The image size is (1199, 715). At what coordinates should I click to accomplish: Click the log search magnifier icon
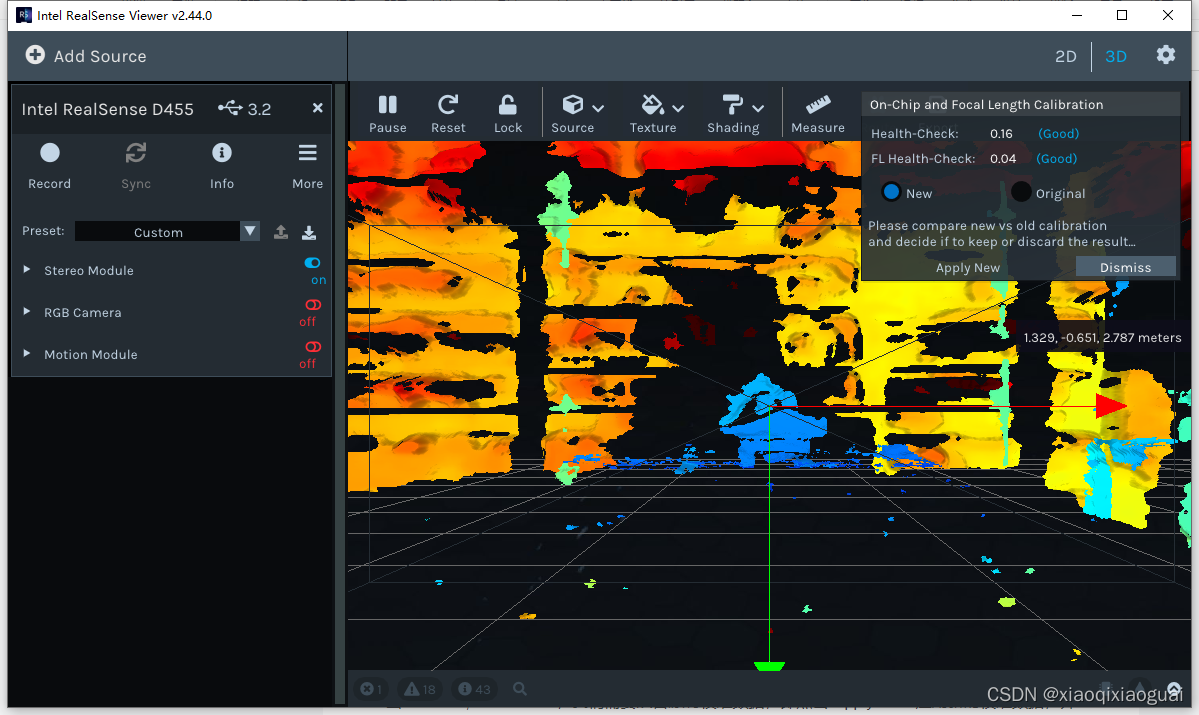520,689
